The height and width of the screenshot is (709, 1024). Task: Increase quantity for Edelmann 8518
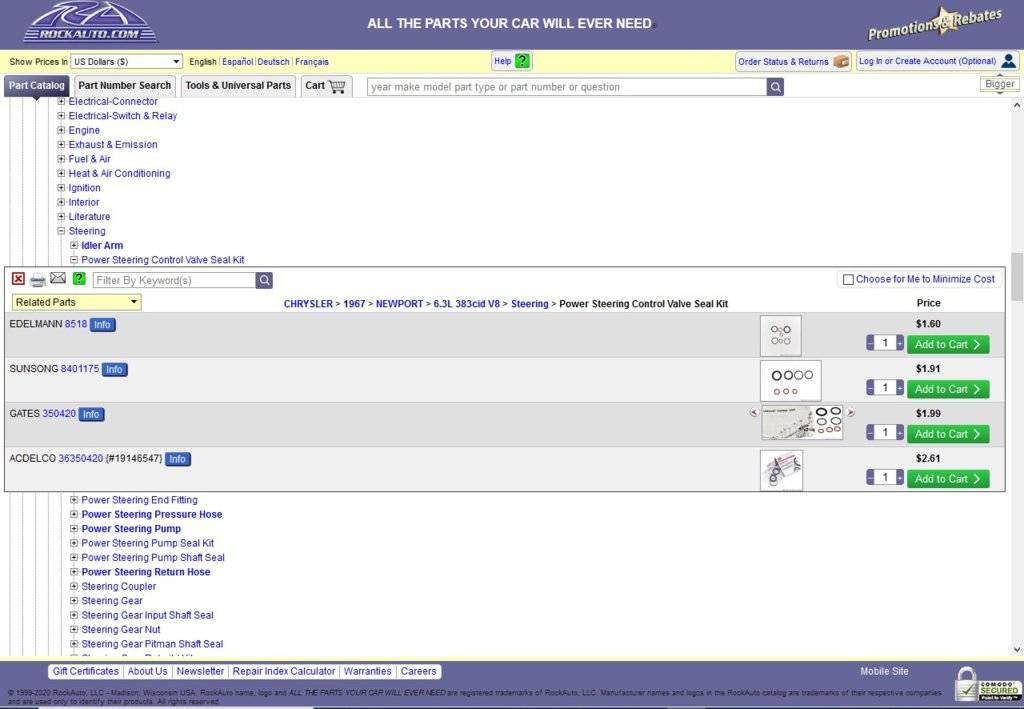point(900,344)
